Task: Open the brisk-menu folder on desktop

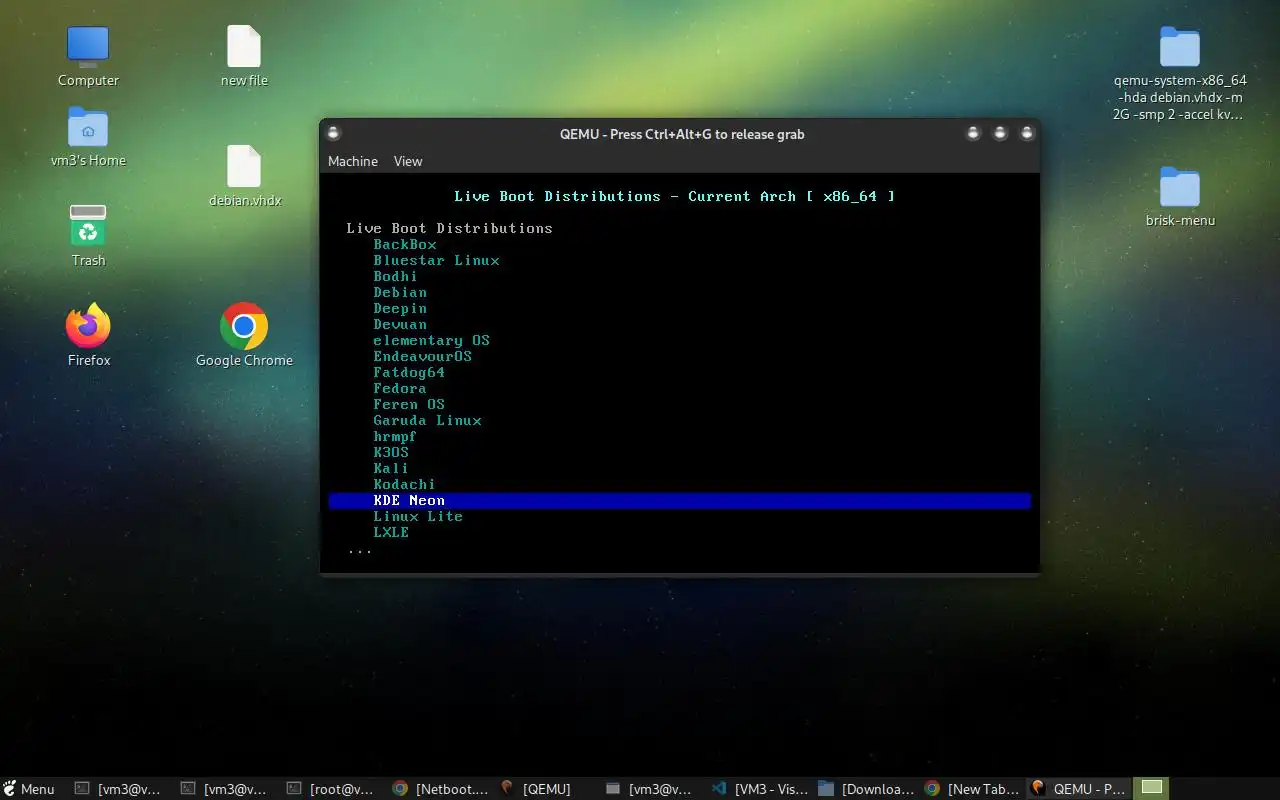Action: 1180,187
